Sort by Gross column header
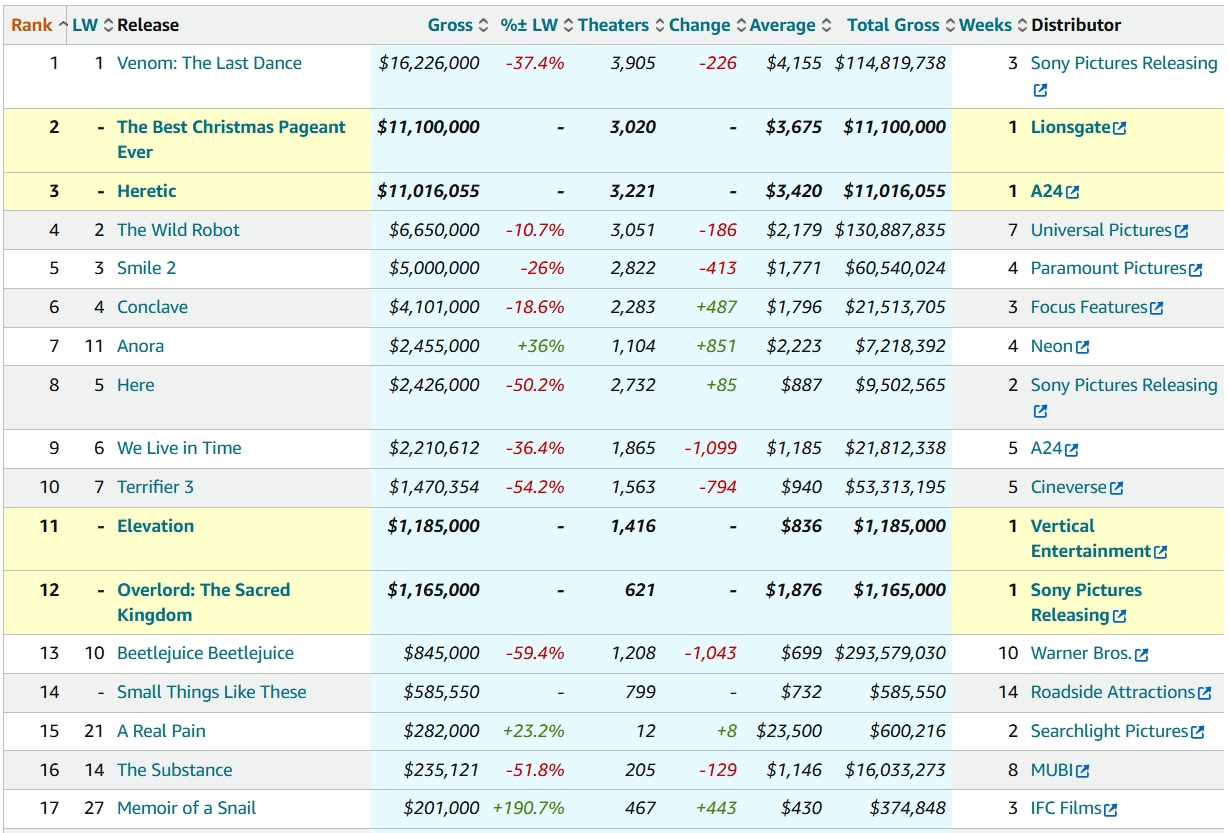The width and height of the screenshot is (1229, 833). point(457,25)
